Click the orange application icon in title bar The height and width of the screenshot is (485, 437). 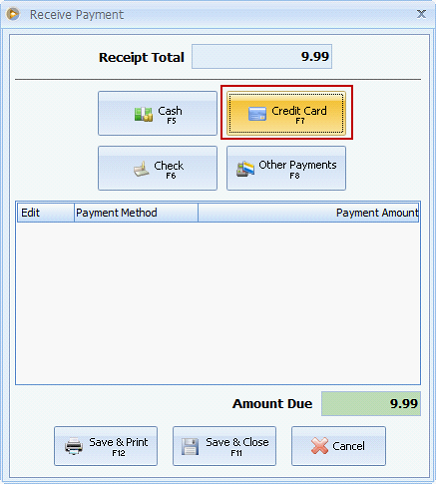[13, 14]
